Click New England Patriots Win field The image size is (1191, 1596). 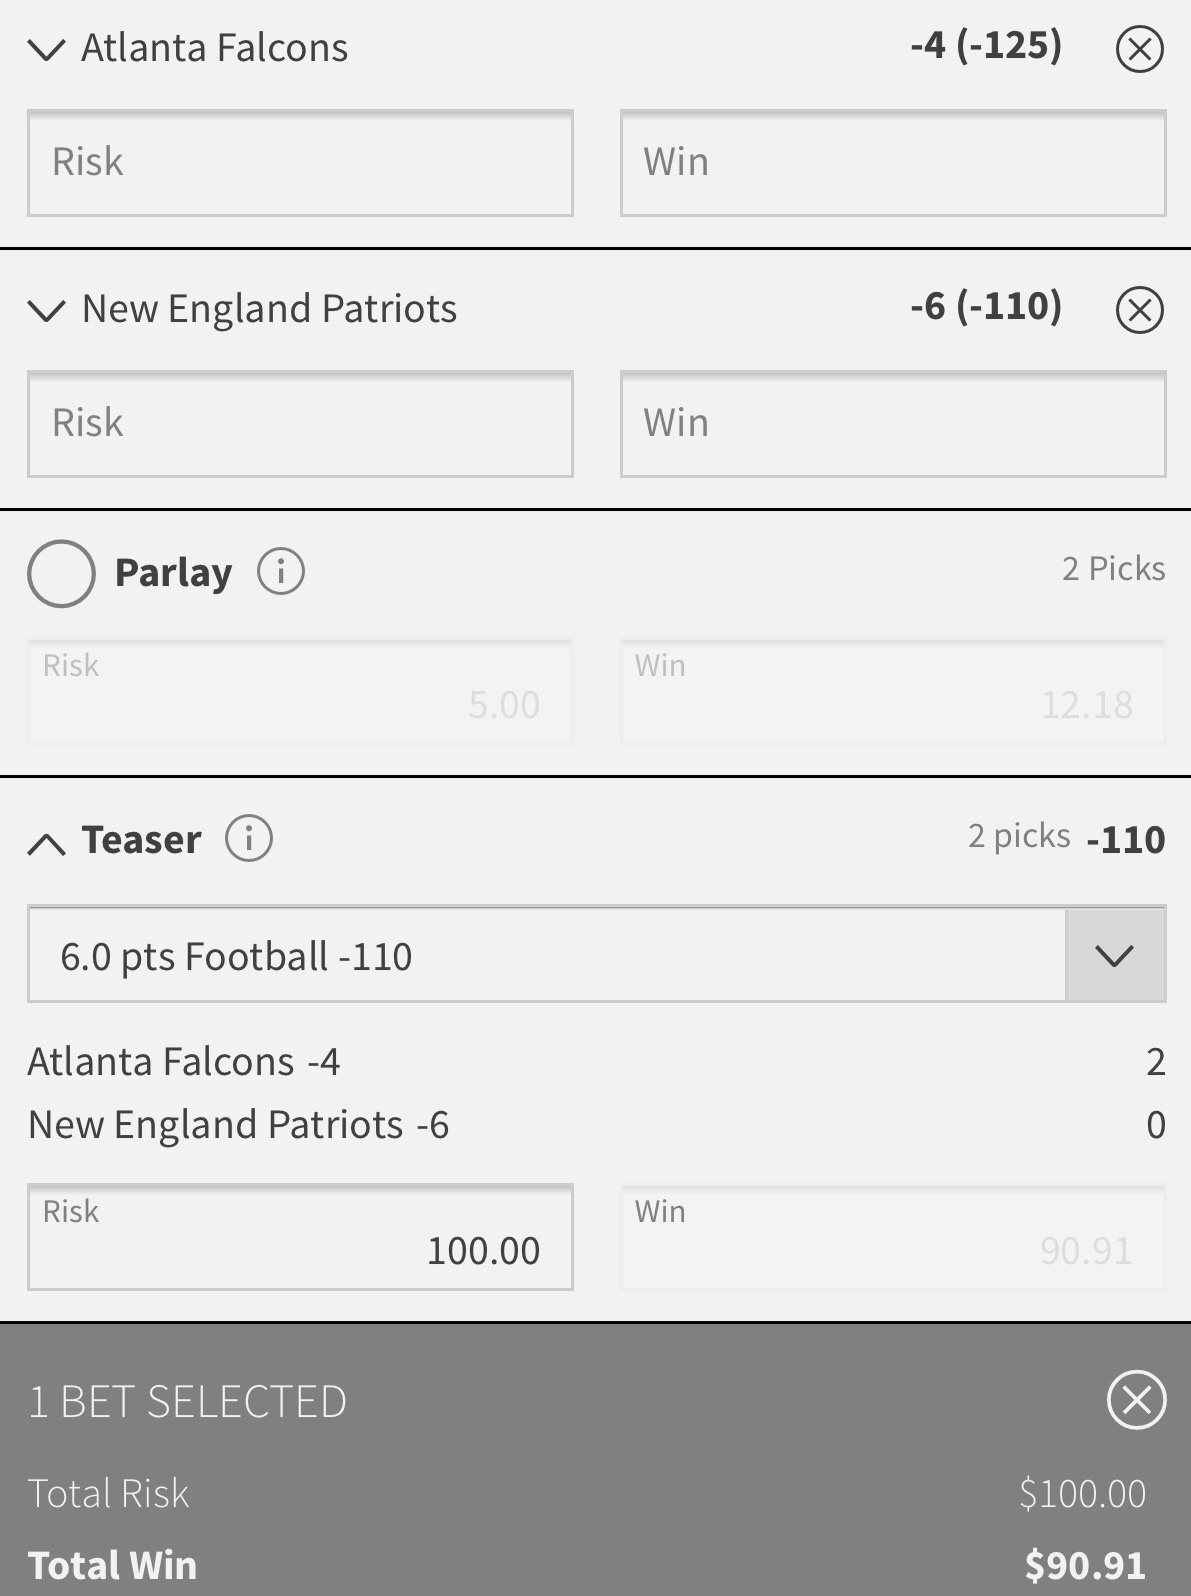point(892,424)
